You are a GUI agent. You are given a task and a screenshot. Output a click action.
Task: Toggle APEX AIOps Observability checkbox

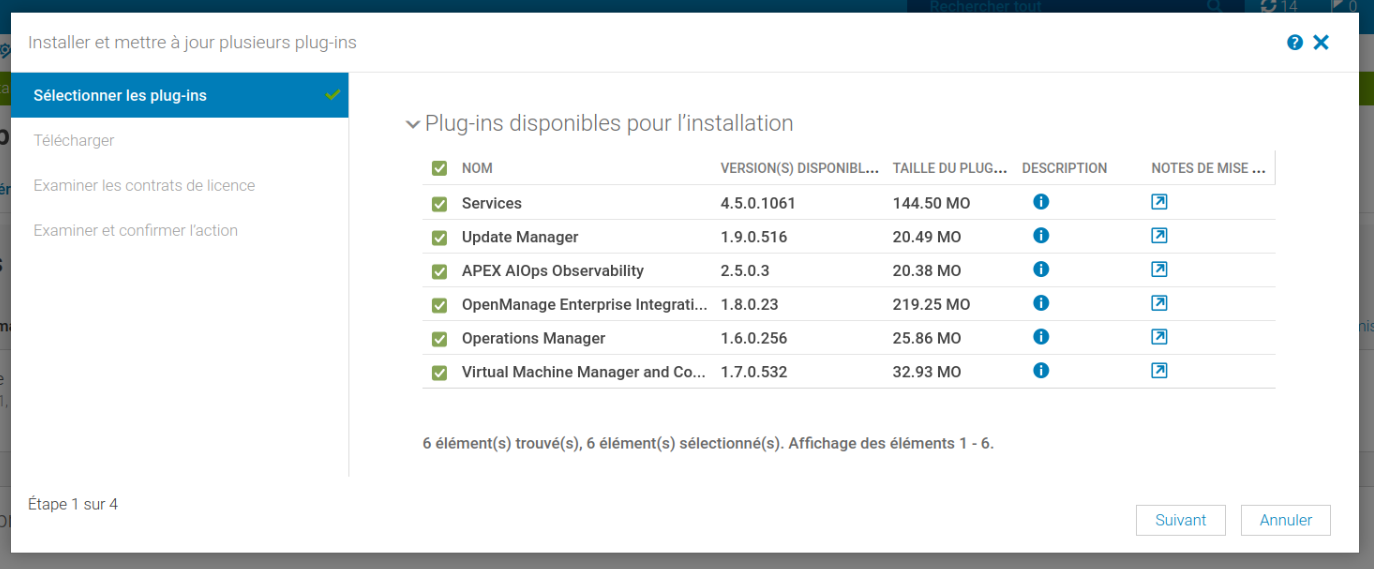439,272
